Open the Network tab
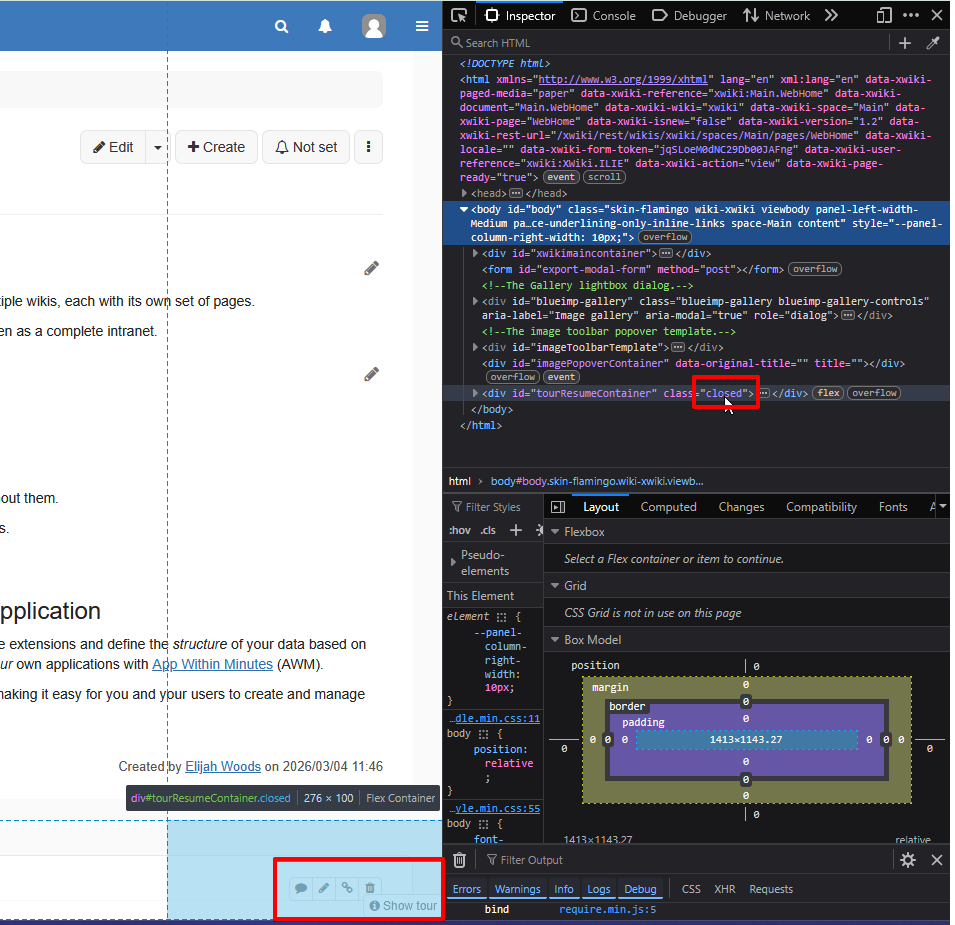The image size is (955, 925). click(777, 15)
